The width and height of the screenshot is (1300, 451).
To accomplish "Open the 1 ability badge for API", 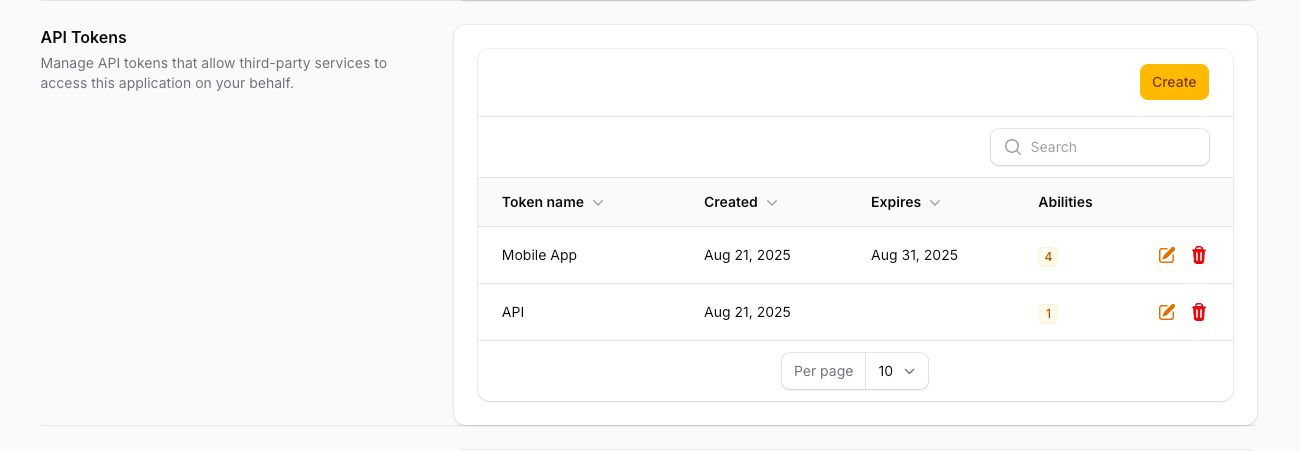I will 1048,313.
